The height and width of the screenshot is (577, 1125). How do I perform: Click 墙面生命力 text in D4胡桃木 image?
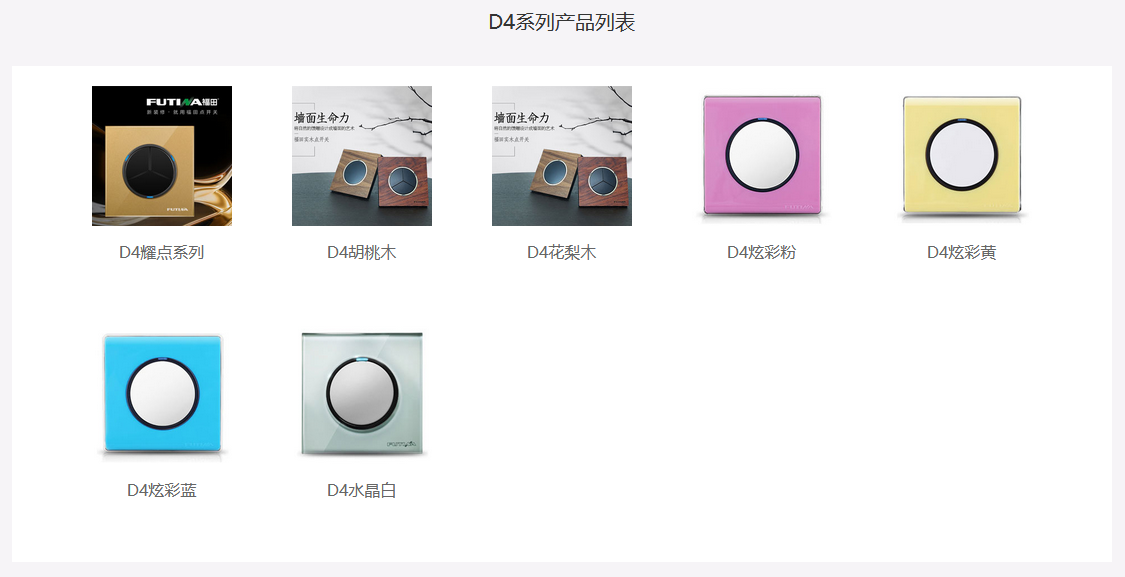click(x=322, y=118)
